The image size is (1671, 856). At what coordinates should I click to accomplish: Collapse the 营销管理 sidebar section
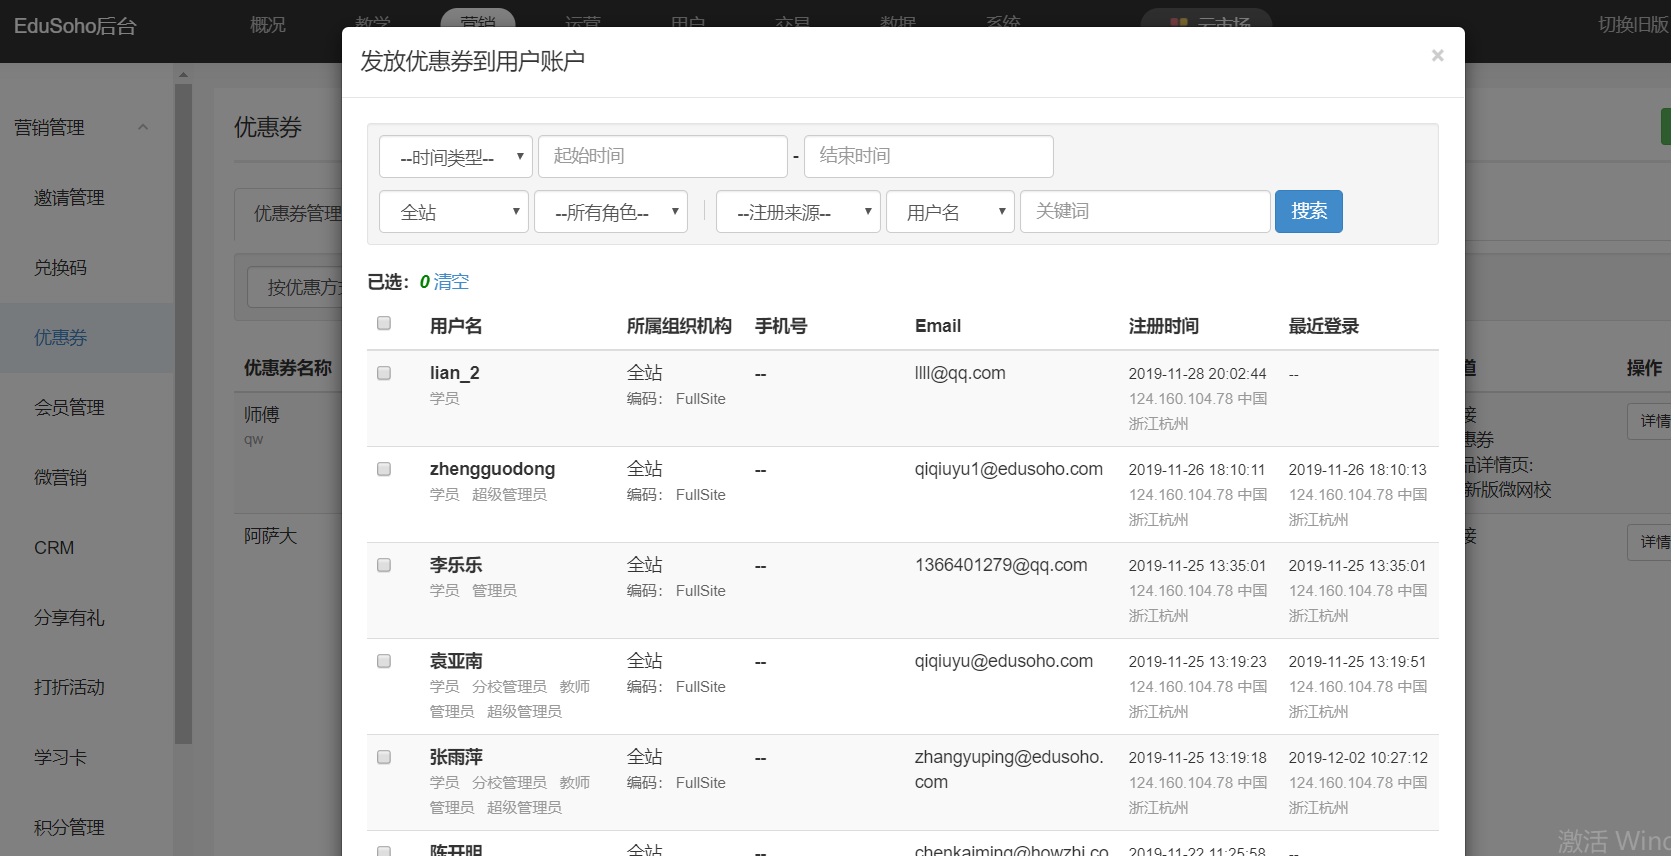pos(143,128)
